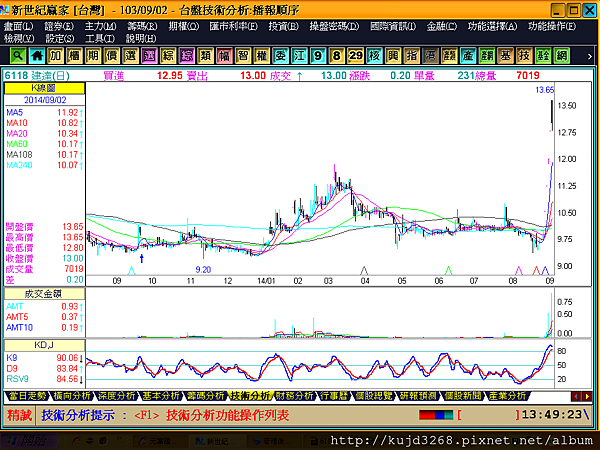Open the 說明(H) help menu
Screen dimensions: 600x450
[x=141, y=38]
